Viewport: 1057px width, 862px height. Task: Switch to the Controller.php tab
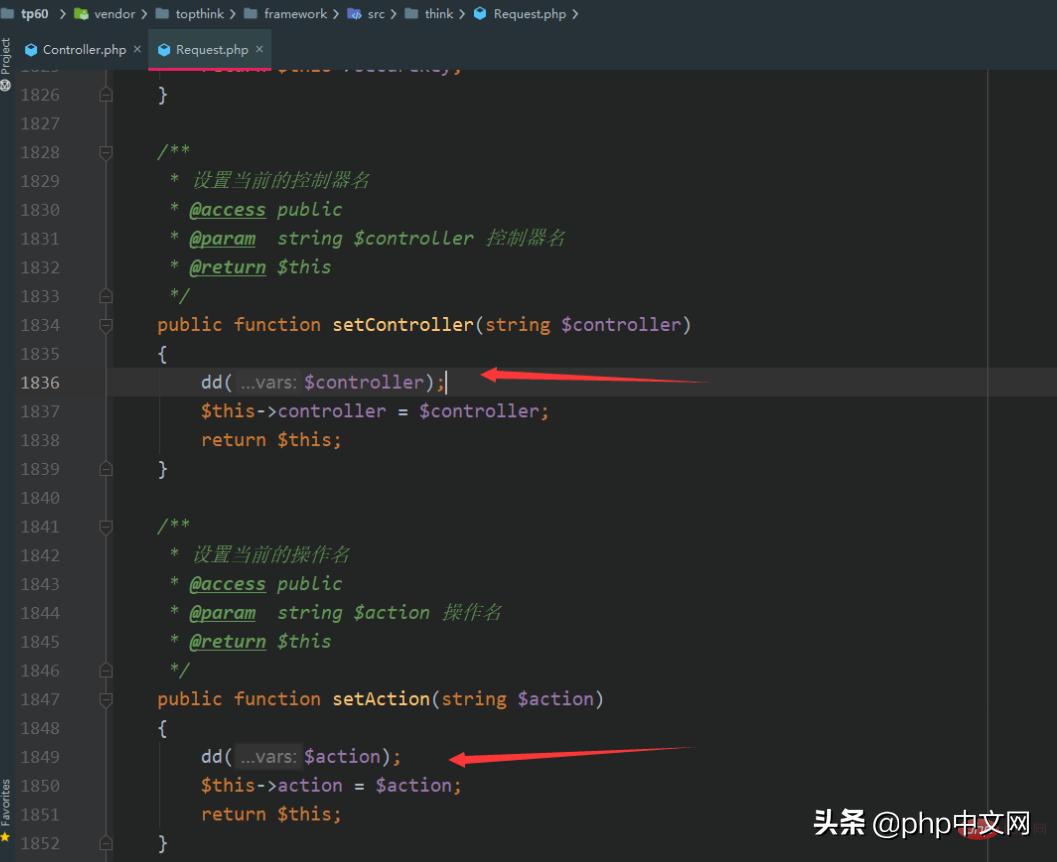84,50
